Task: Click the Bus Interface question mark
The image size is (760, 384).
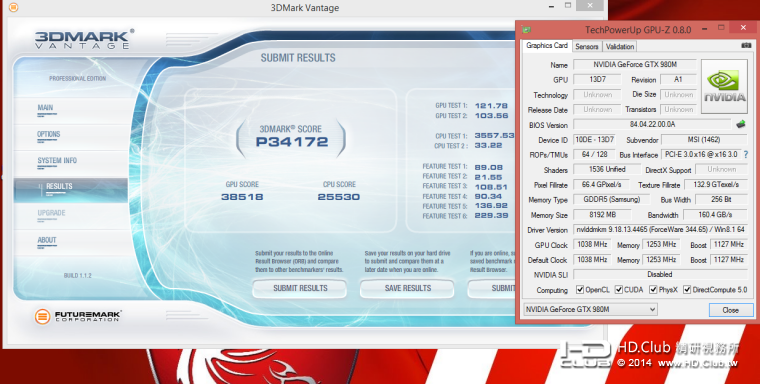Action: (745, 155)
